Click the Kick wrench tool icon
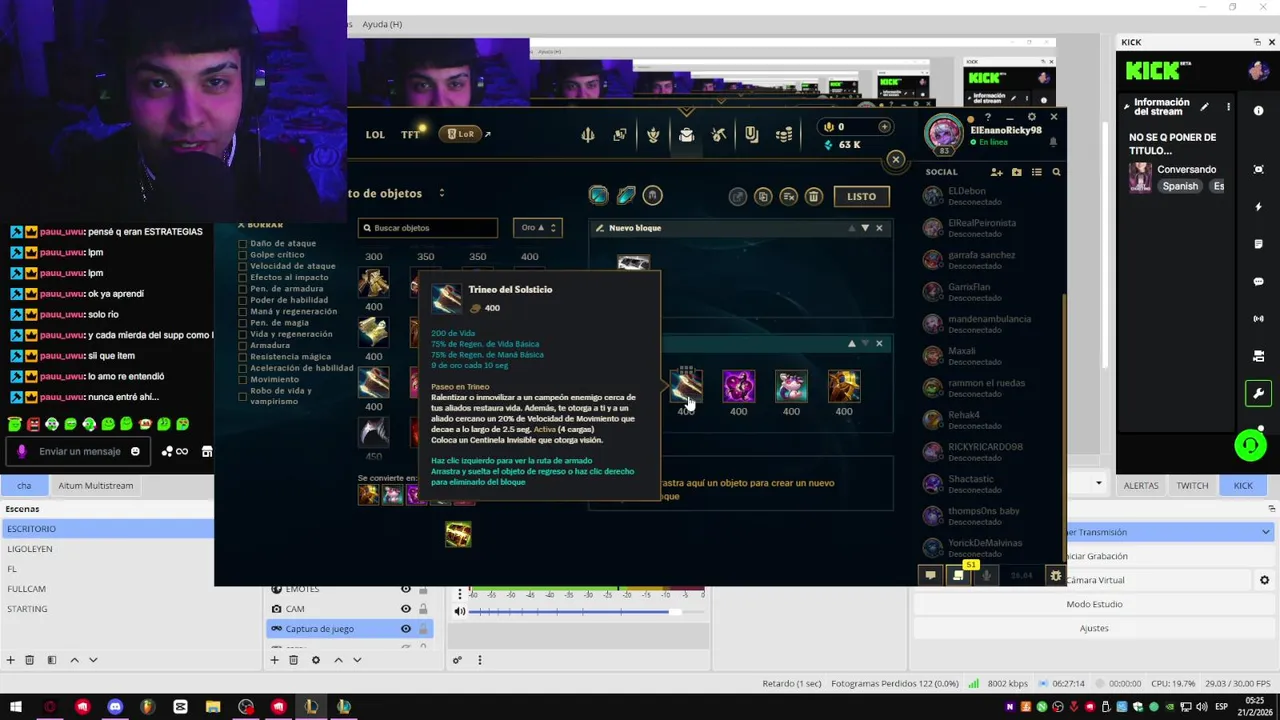Viewport: 1280px width, 720px height. [1258, 393]
